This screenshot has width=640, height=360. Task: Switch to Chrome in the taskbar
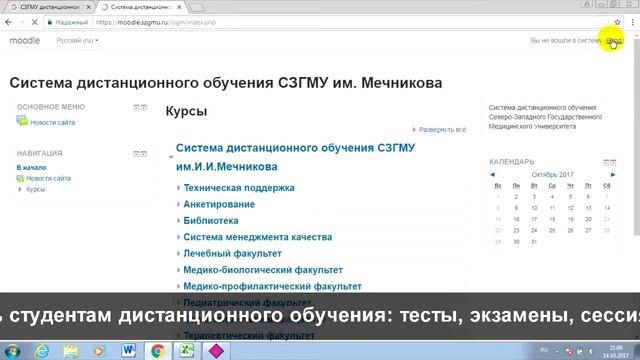pyautogui.click(x=158, y=351)
